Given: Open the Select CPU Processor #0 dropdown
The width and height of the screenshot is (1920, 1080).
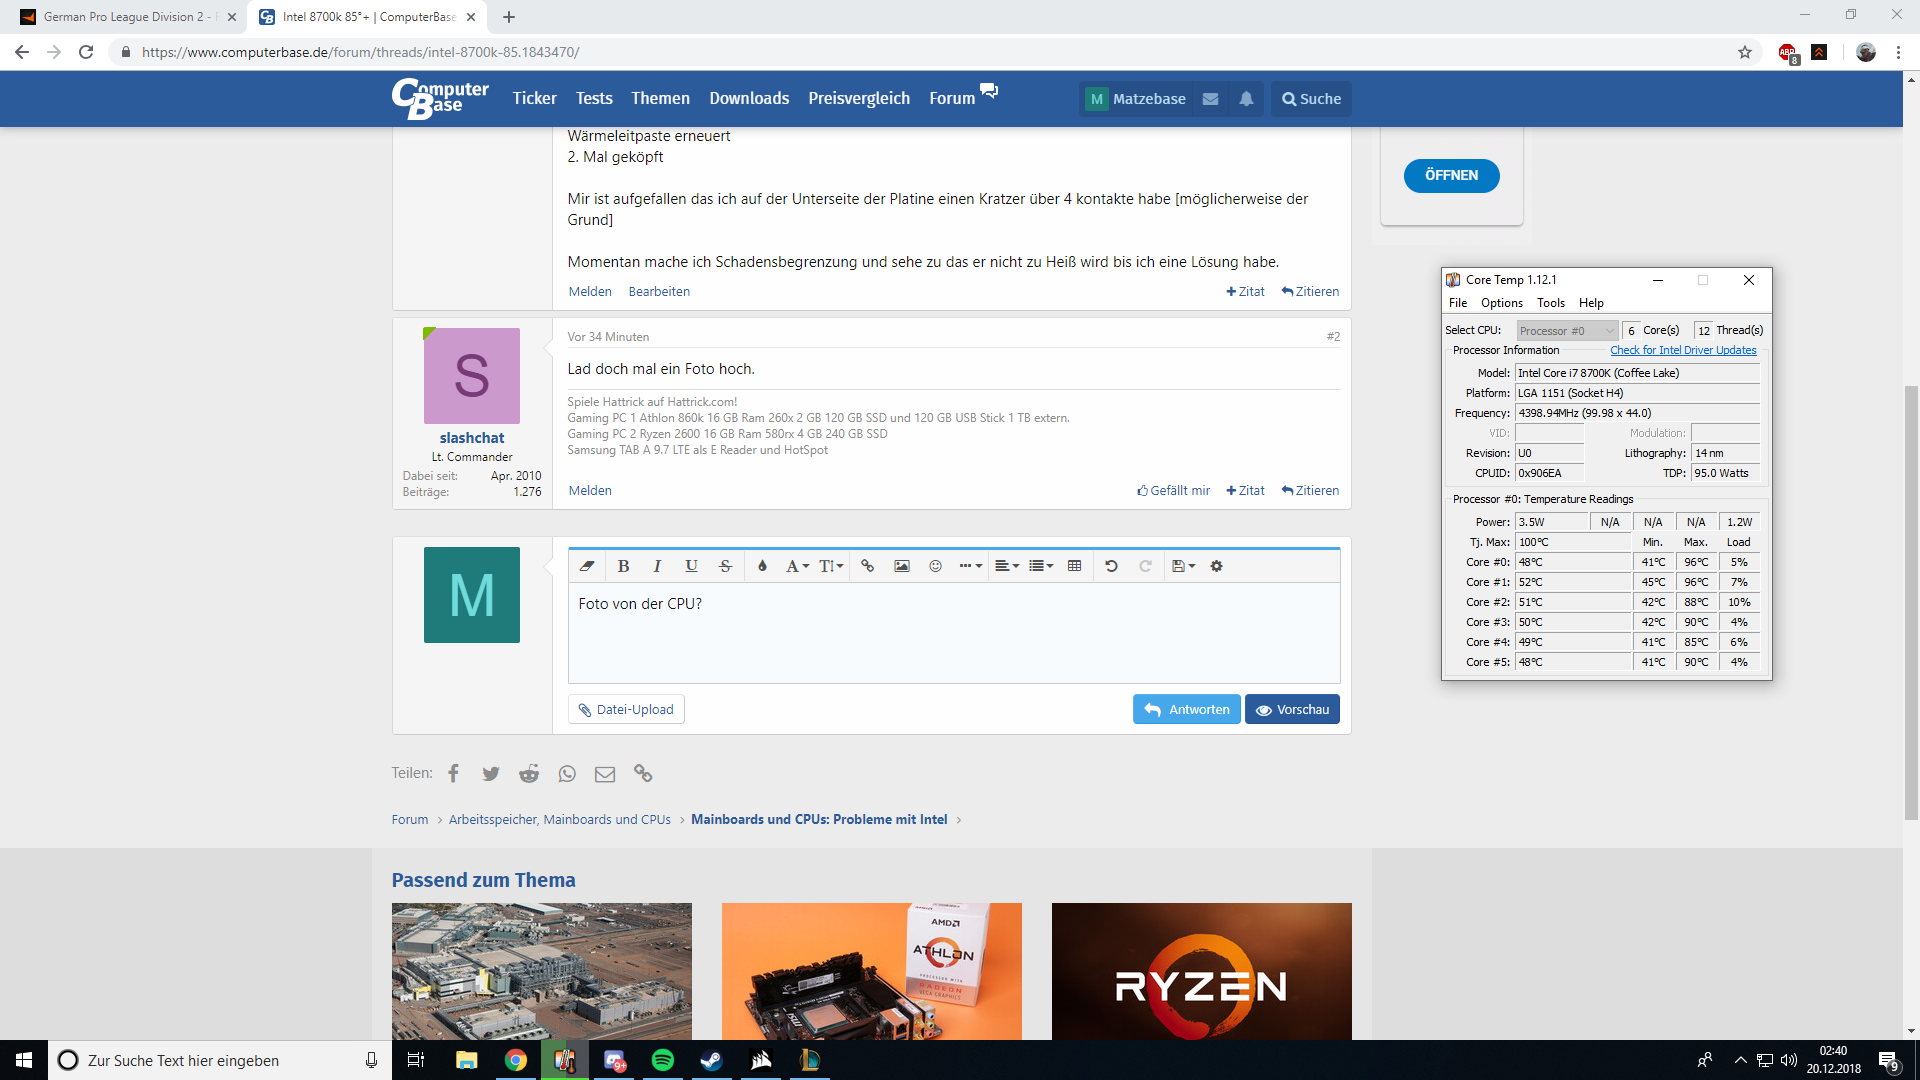Looking at the screenshot, I should (1566, 331).
